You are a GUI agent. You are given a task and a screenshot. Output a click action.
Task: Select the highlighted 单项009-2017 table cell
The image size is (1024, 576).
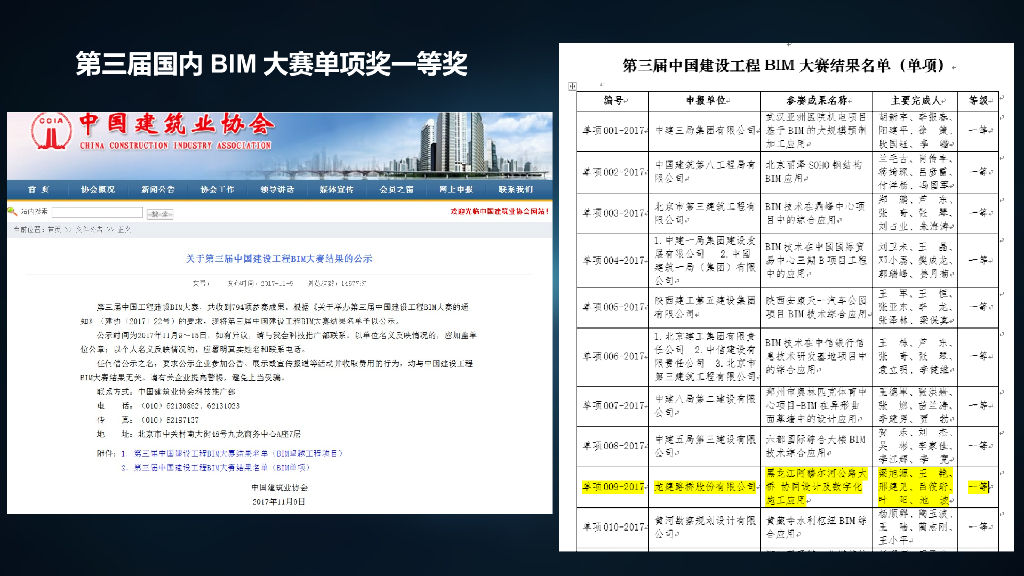(x=613, y=486)
